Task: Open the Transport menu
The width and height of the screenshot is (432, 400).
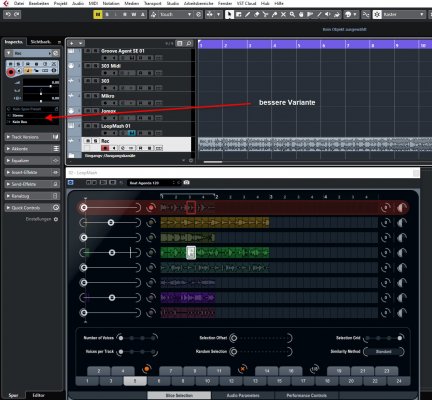Action: (152, 3)
